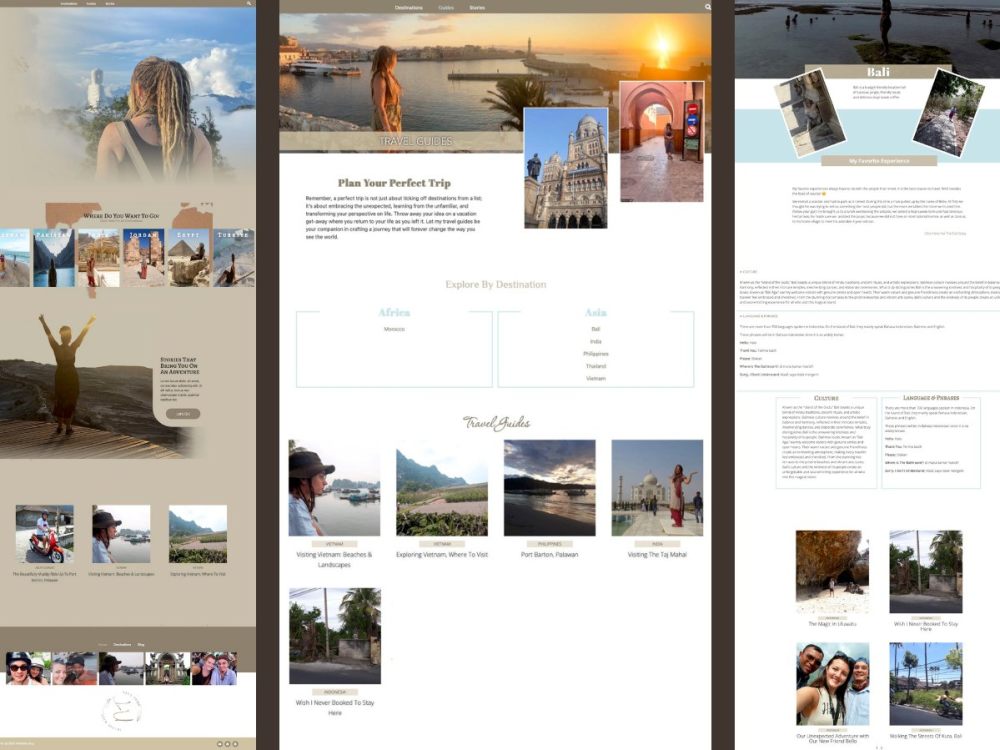The width and height of the screenshot is (1000, 750).
Task: Click My Favorite Experience banner on Bali page
Action: pos(879,161)
